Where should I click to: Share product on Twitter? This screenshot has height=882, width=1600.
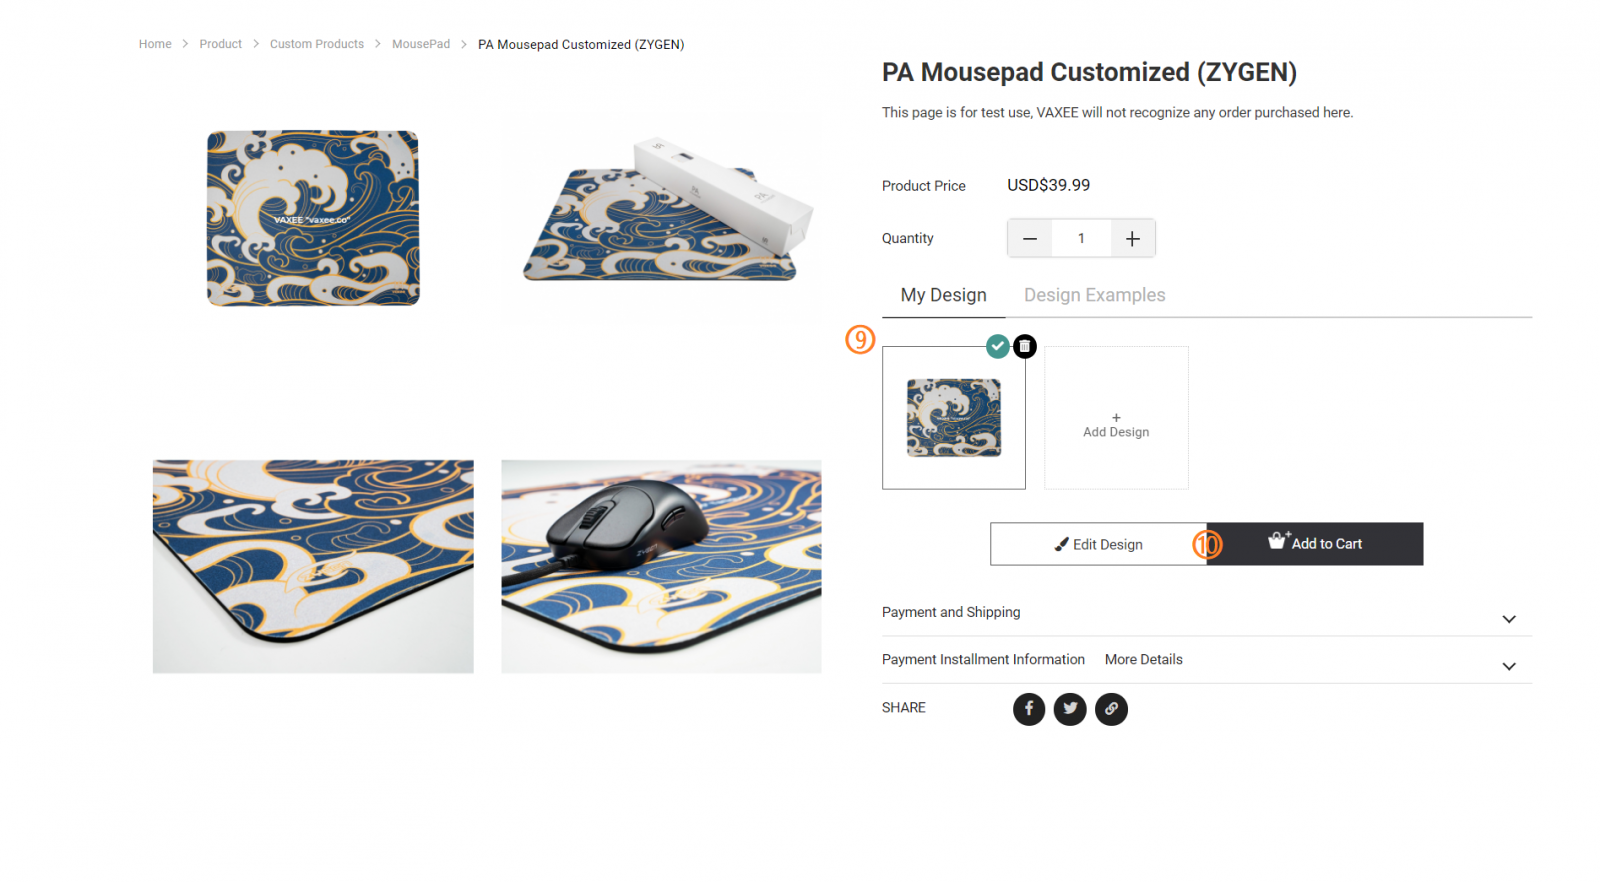1070,709
